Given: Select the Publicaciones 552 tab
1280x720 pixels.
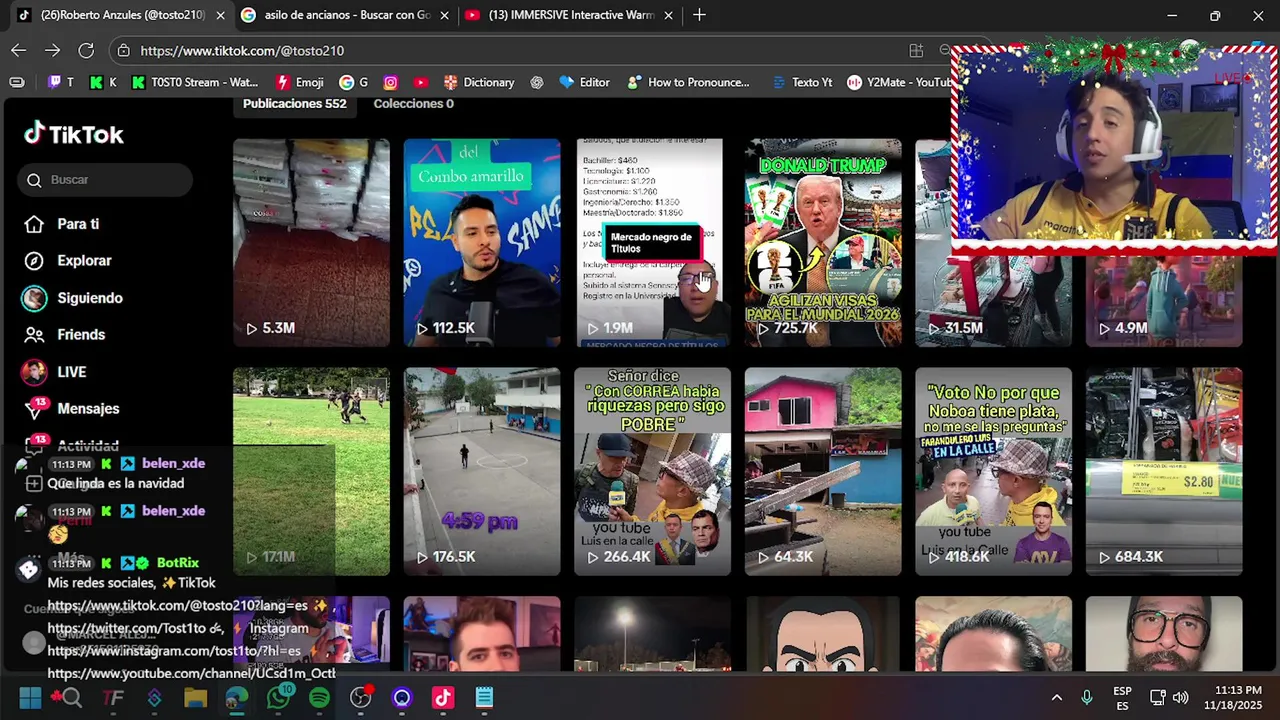Looking at the screenshot, I should click(294, 104).
